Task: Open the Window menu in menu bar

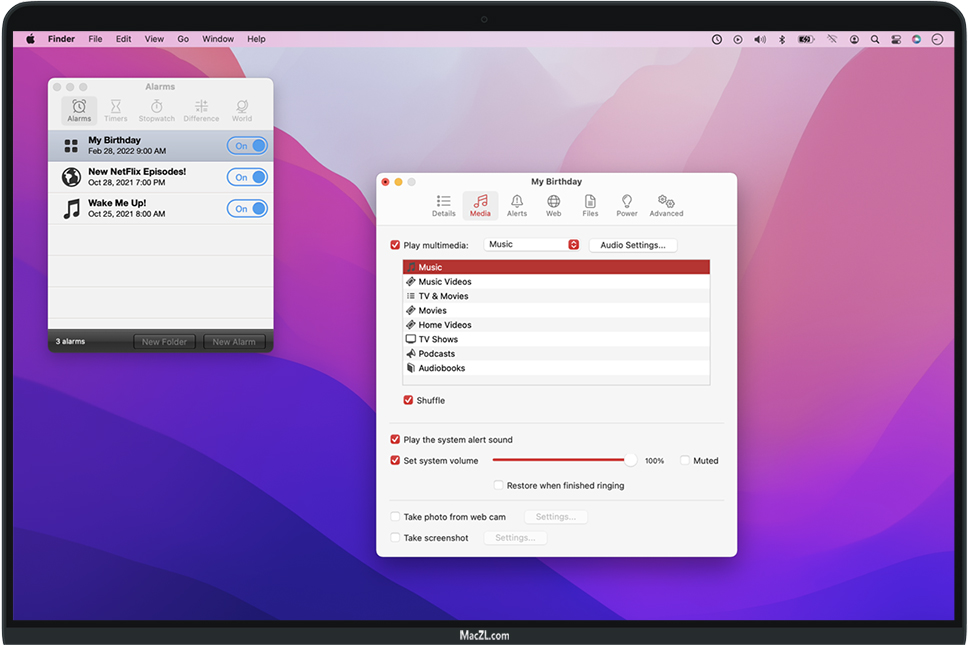Action: [x=218, y=39]
